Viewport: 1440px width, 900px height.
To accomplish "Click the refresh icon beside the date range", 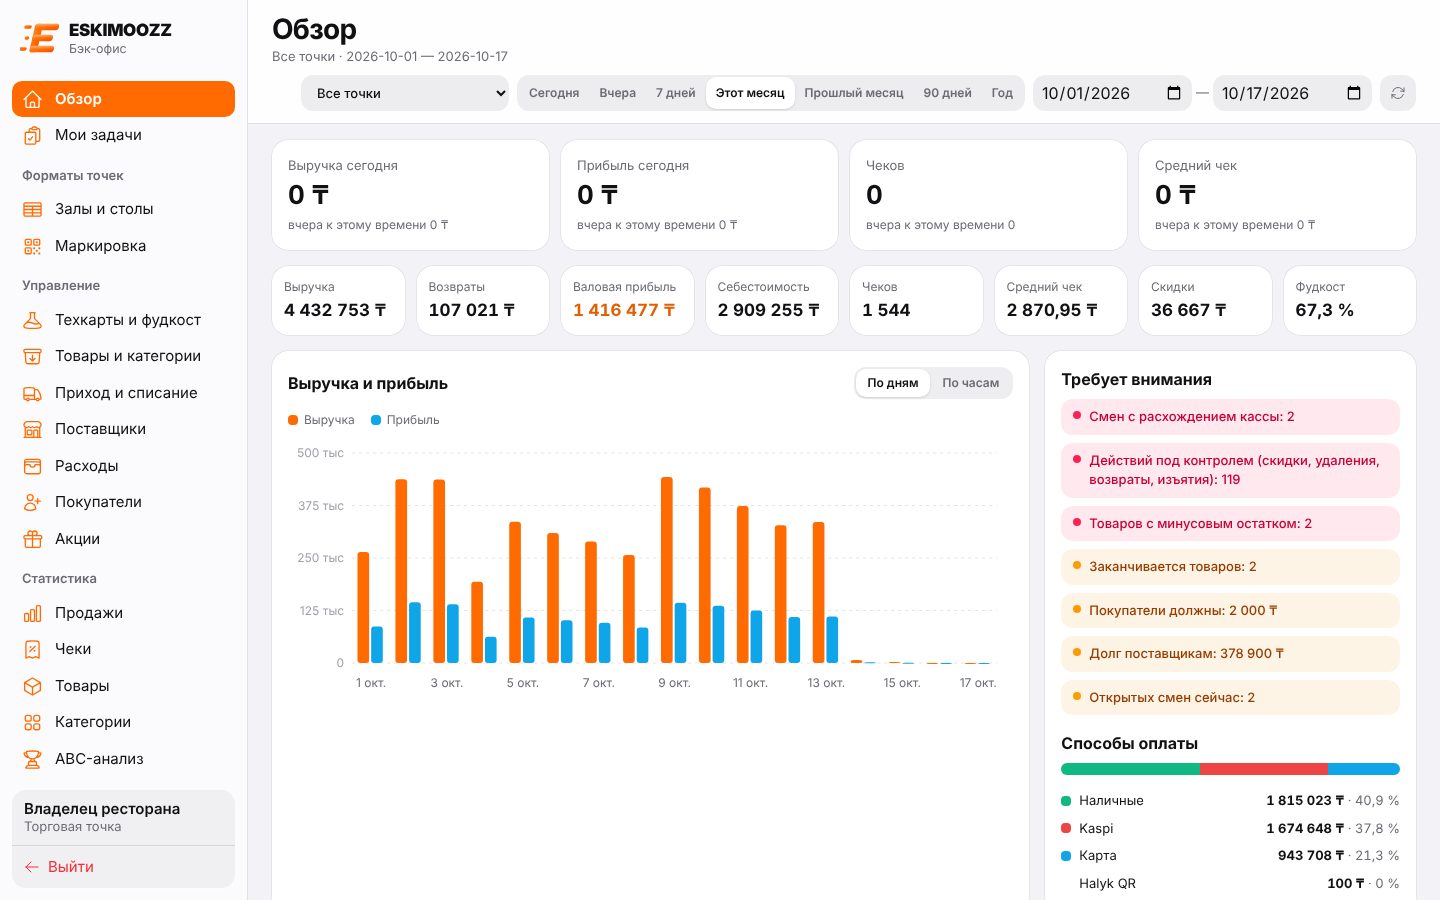I will (x=1397, y=93).
